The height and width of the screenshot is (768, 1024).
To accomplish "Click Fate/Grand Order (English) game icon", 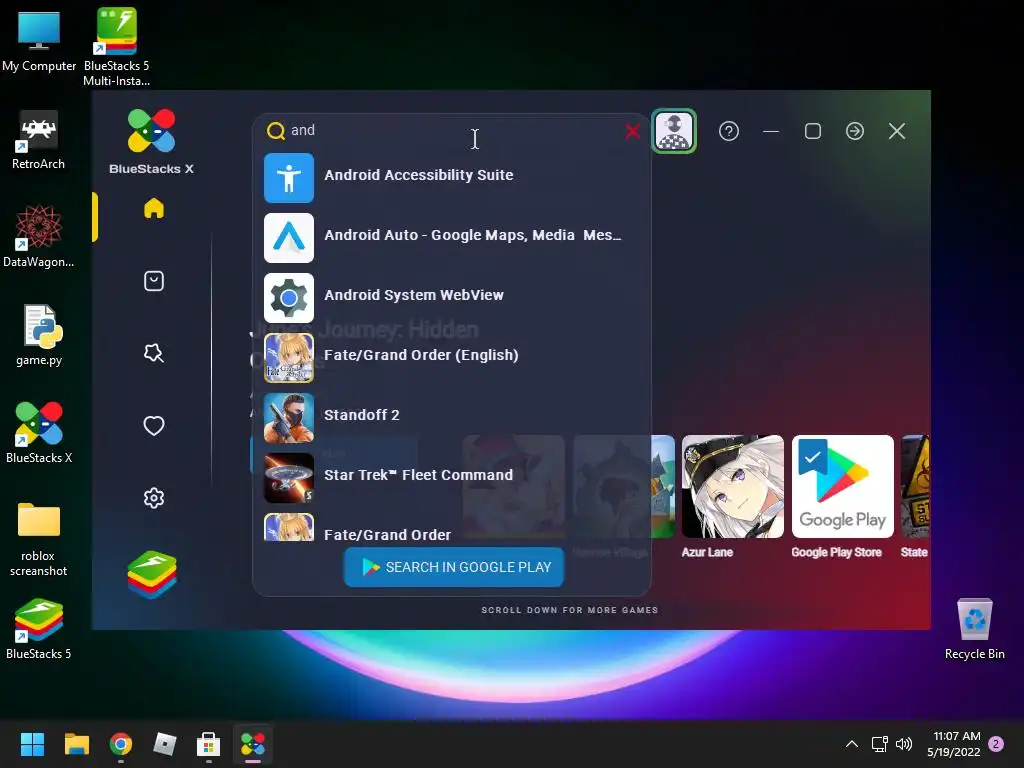I will (289, 358).
